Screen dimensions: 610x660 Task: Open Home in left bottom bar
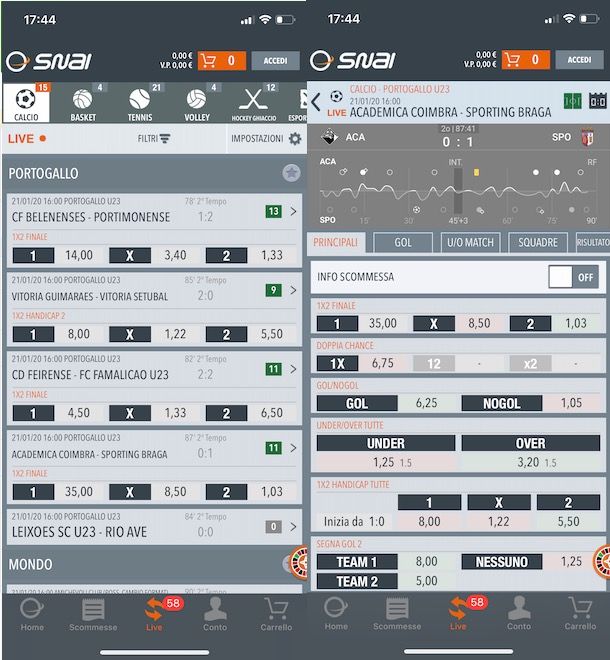[32, 615]
